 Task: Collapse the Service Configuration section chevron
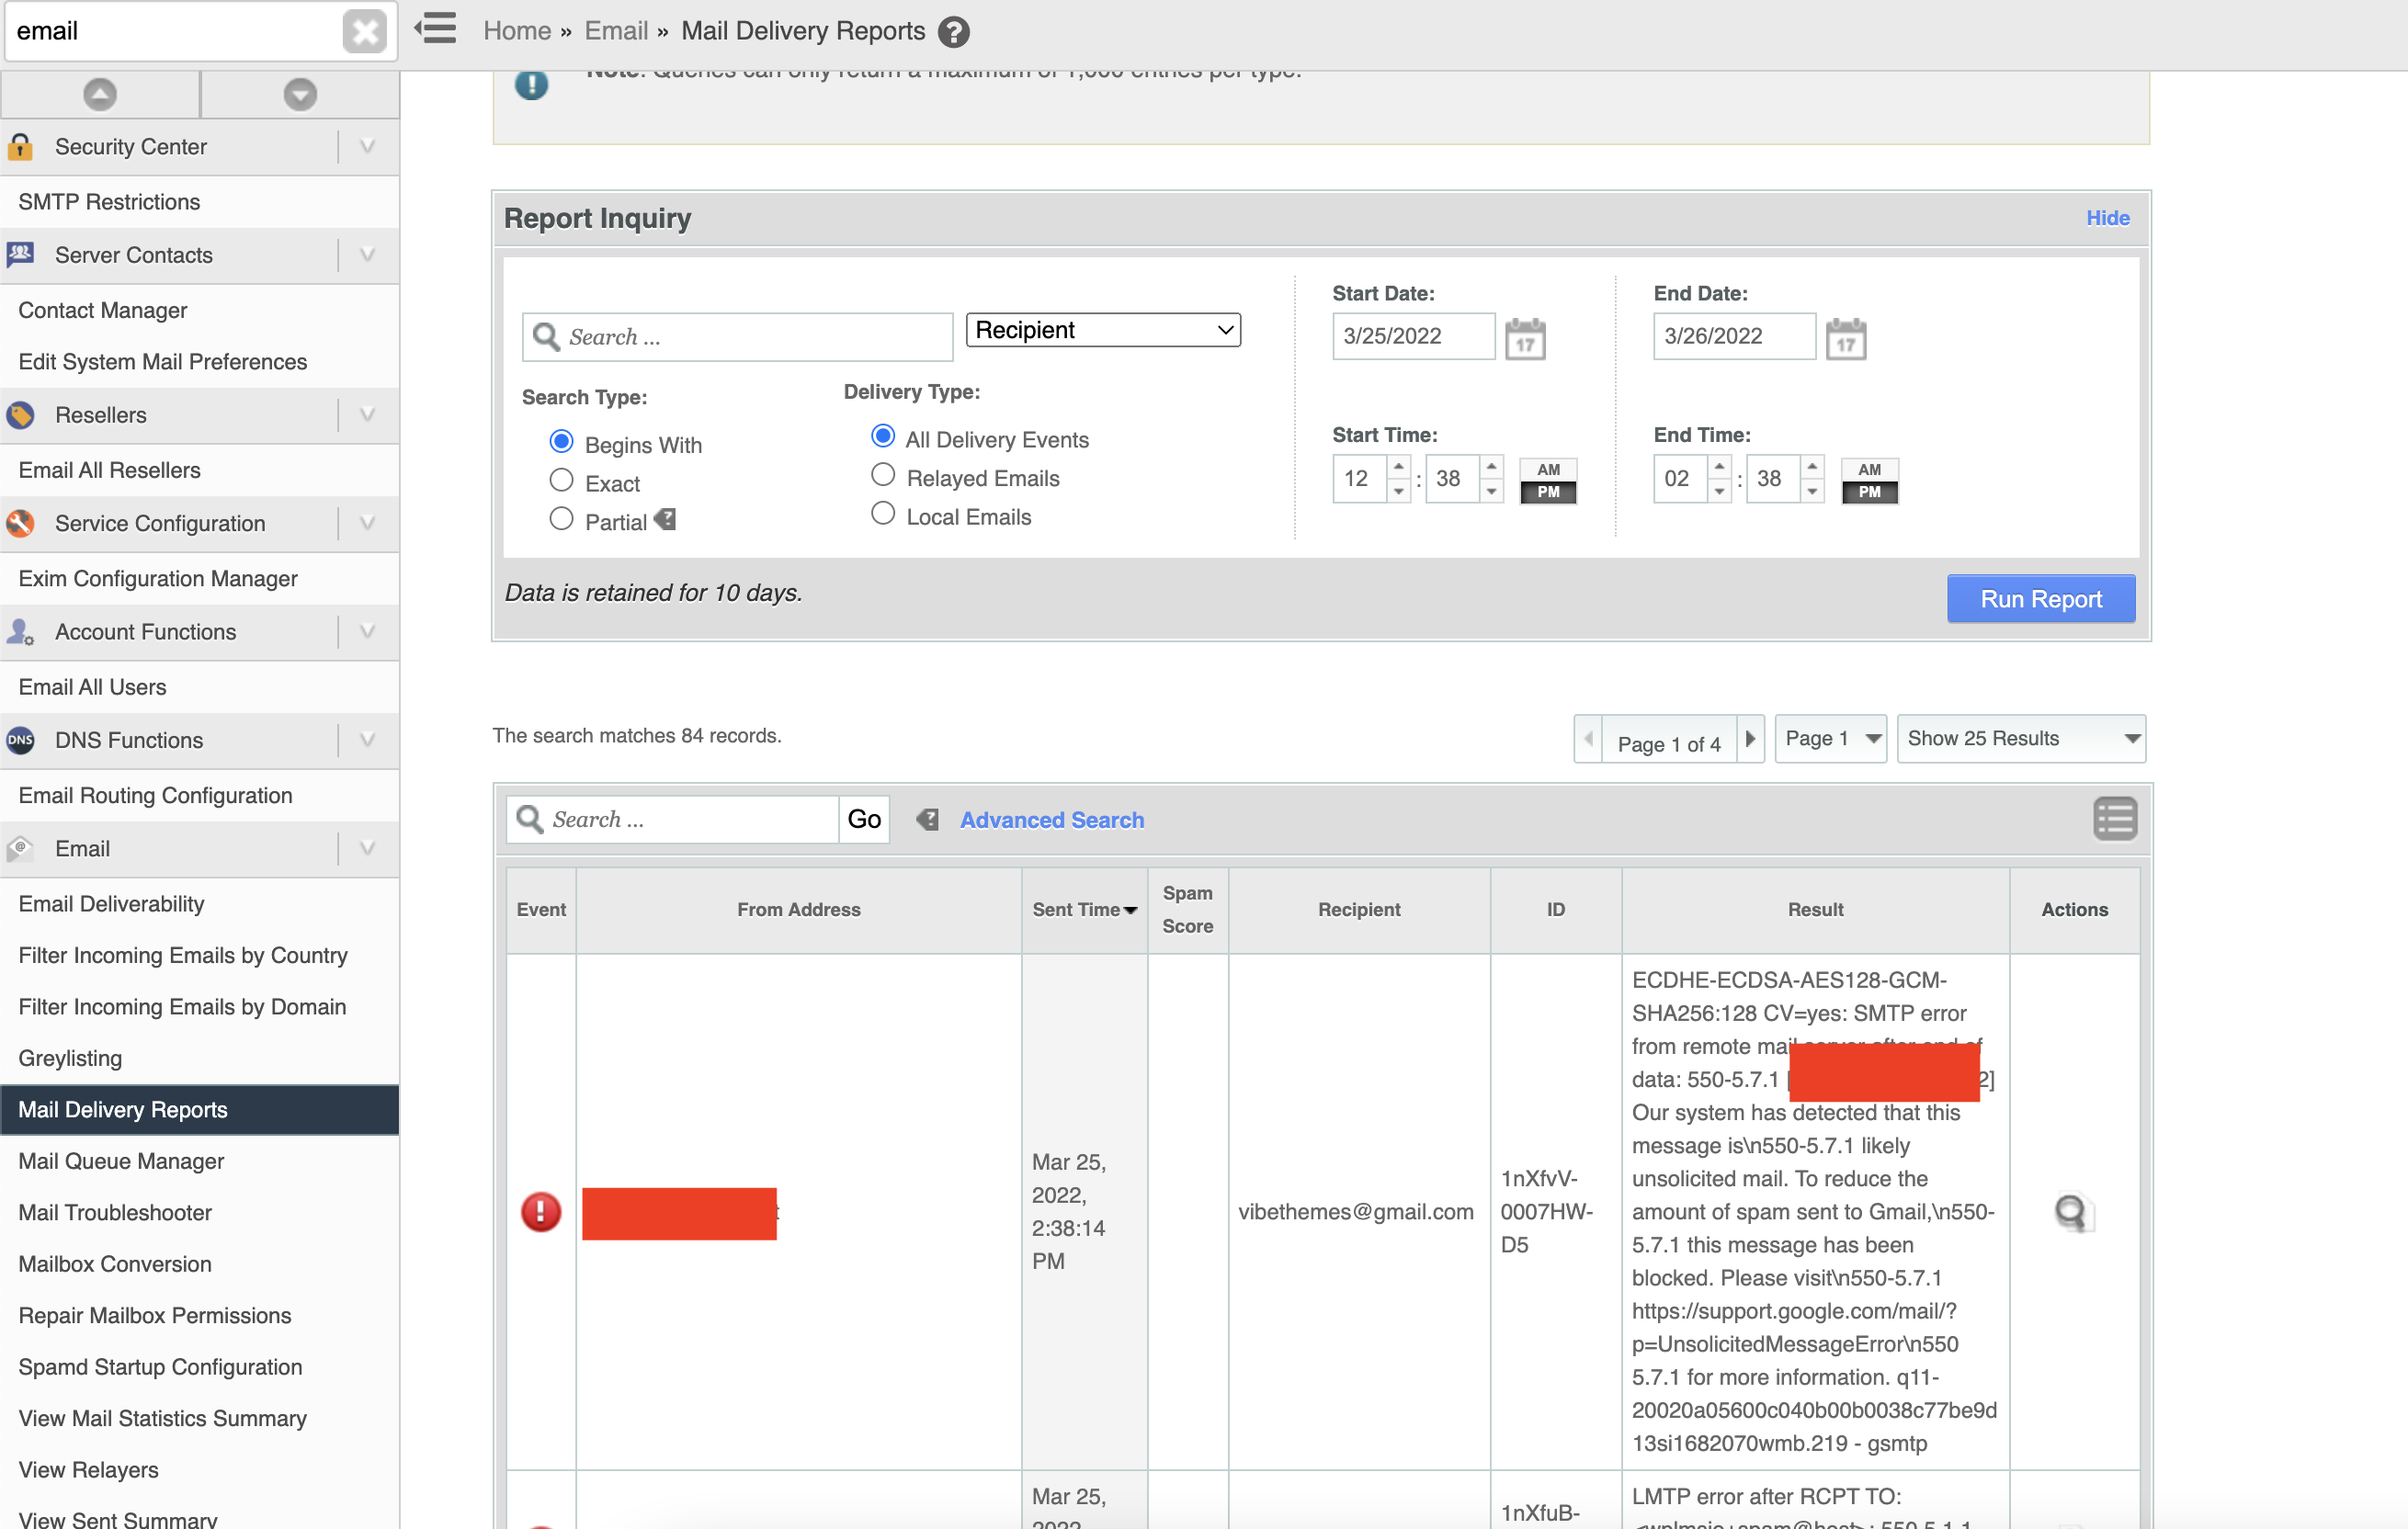[367, 523]
